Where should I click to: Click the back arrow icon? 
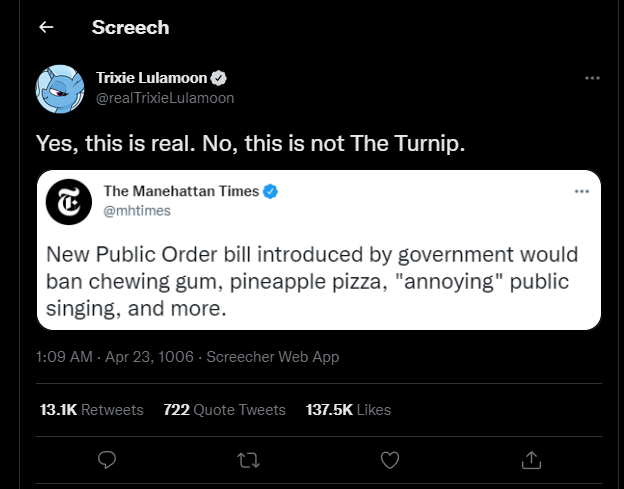point(45,28)
